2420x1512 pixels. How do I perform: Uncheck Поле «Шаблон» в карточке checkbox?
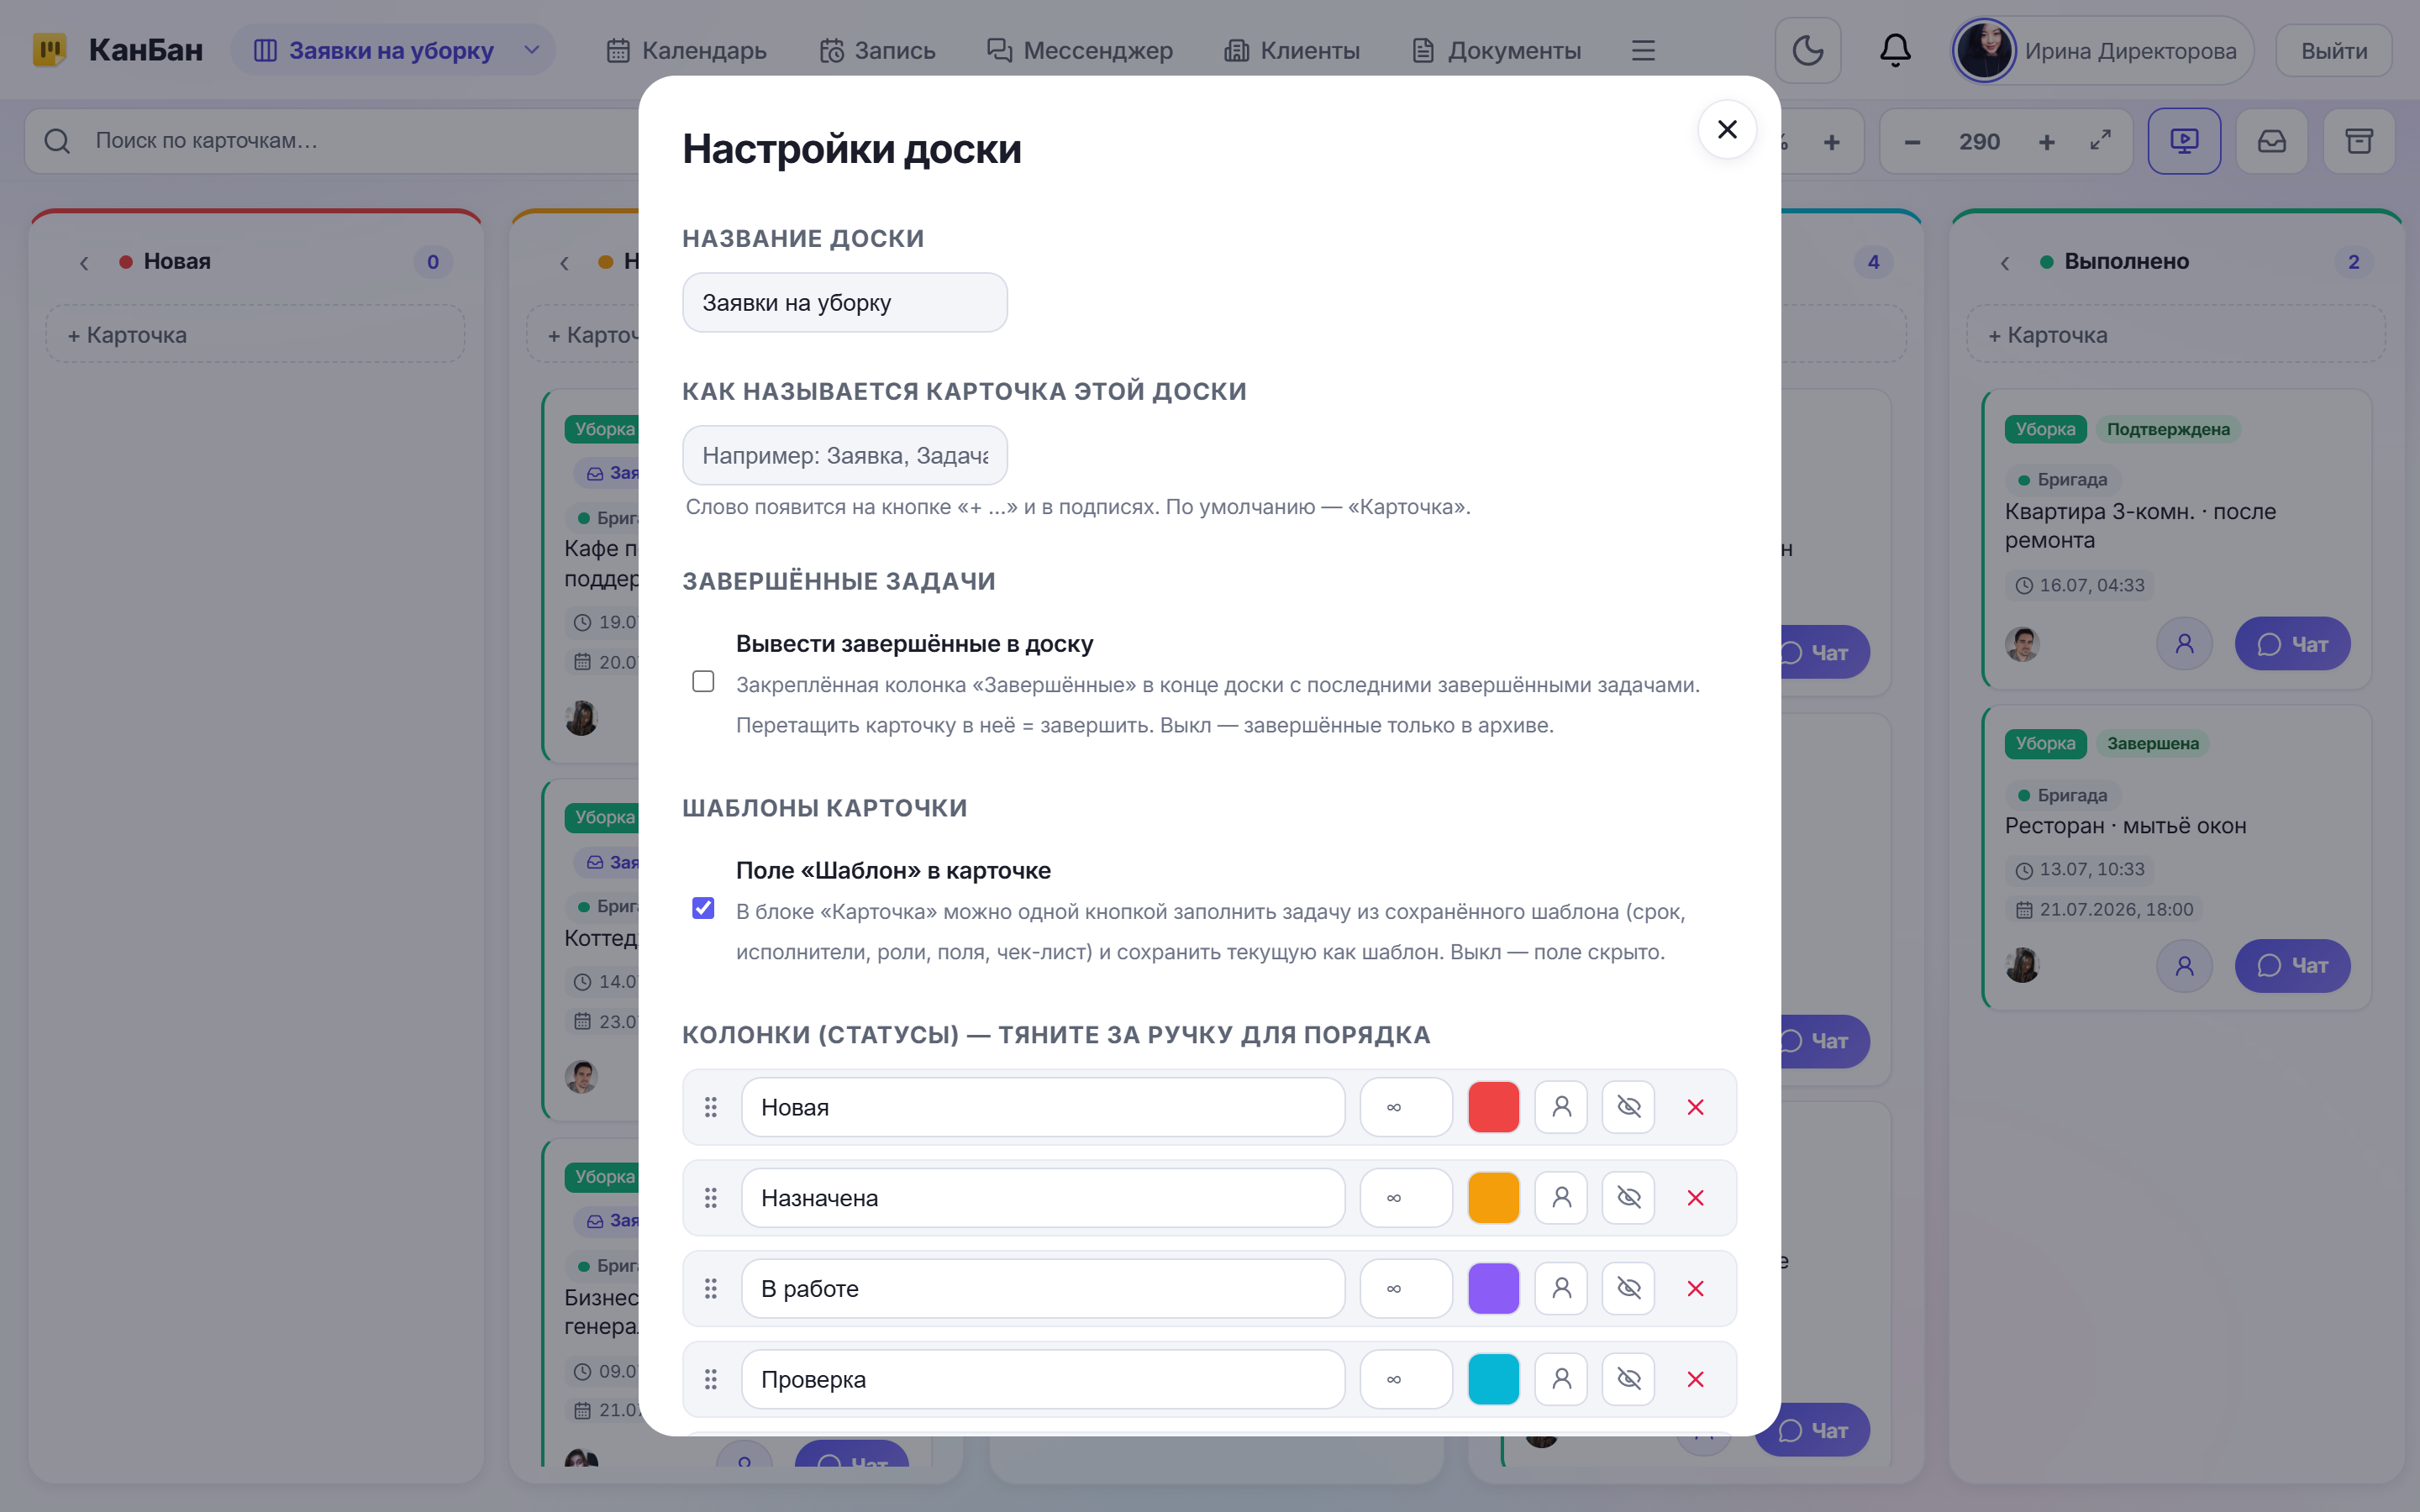click(x=703, y=908)
